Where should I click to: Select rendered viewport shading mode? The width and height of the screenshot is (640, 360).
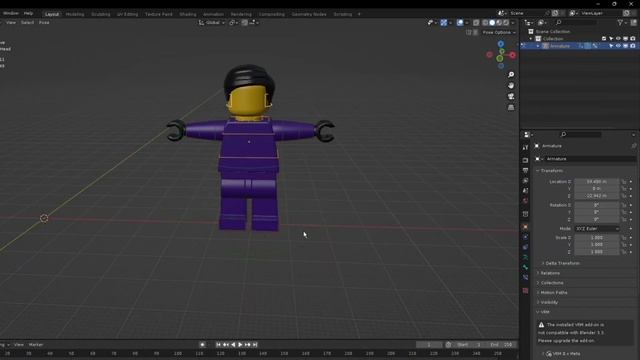(x=506, y=23)
